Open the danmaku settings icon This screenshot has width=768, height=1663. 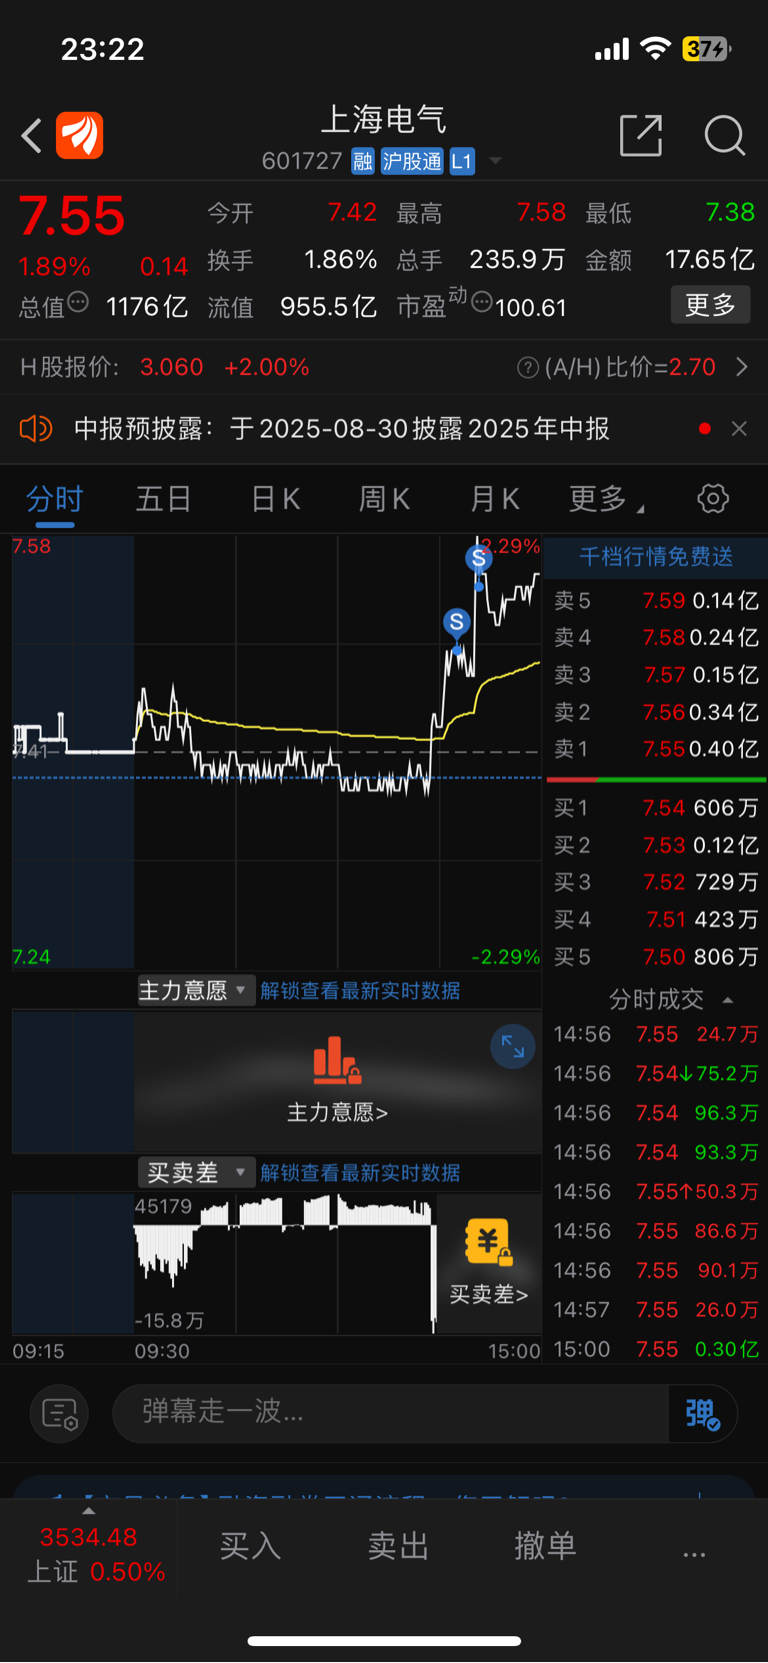click(60, 1414)
